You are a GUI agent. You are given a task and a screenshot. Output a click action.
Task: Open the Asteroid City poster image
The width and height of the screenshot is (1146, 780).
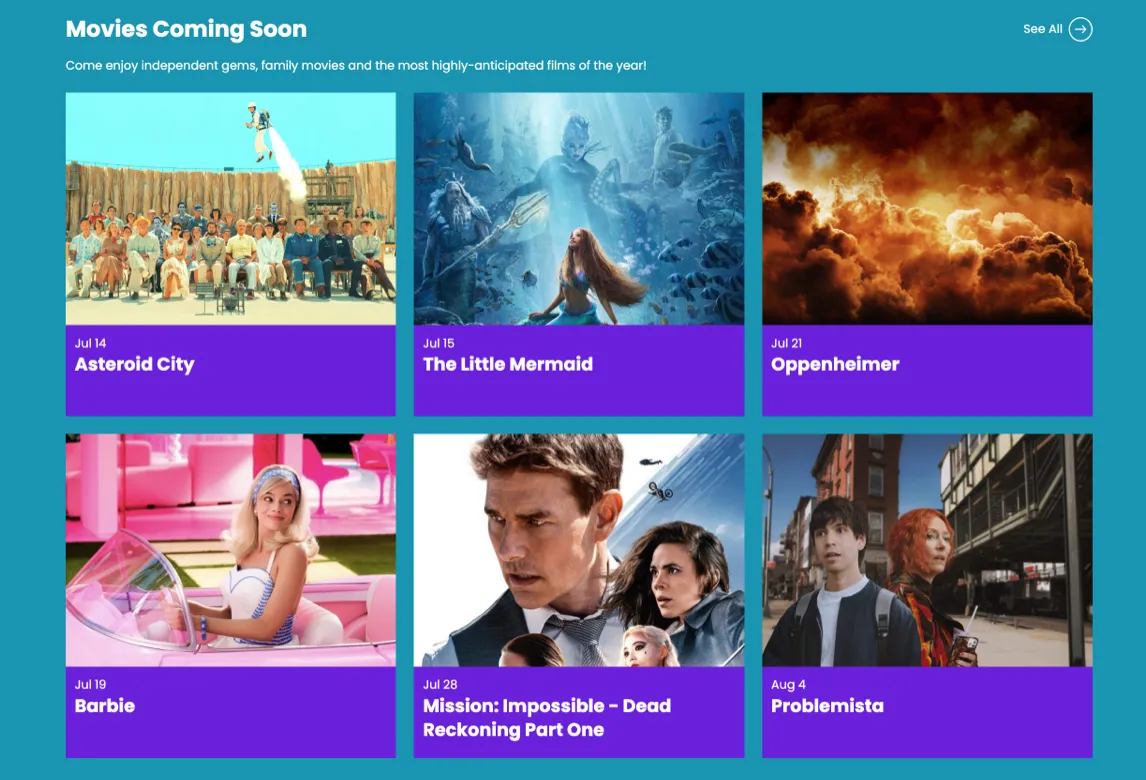coord(231,208)
